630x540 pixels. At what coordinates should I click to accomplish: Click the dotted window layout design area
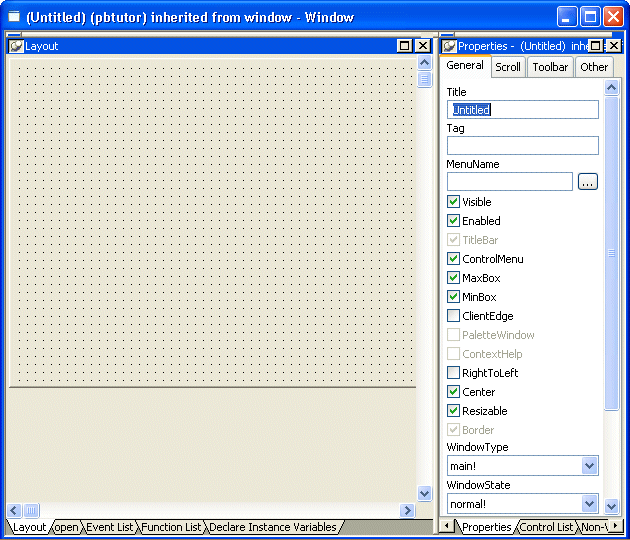(213, 223)
